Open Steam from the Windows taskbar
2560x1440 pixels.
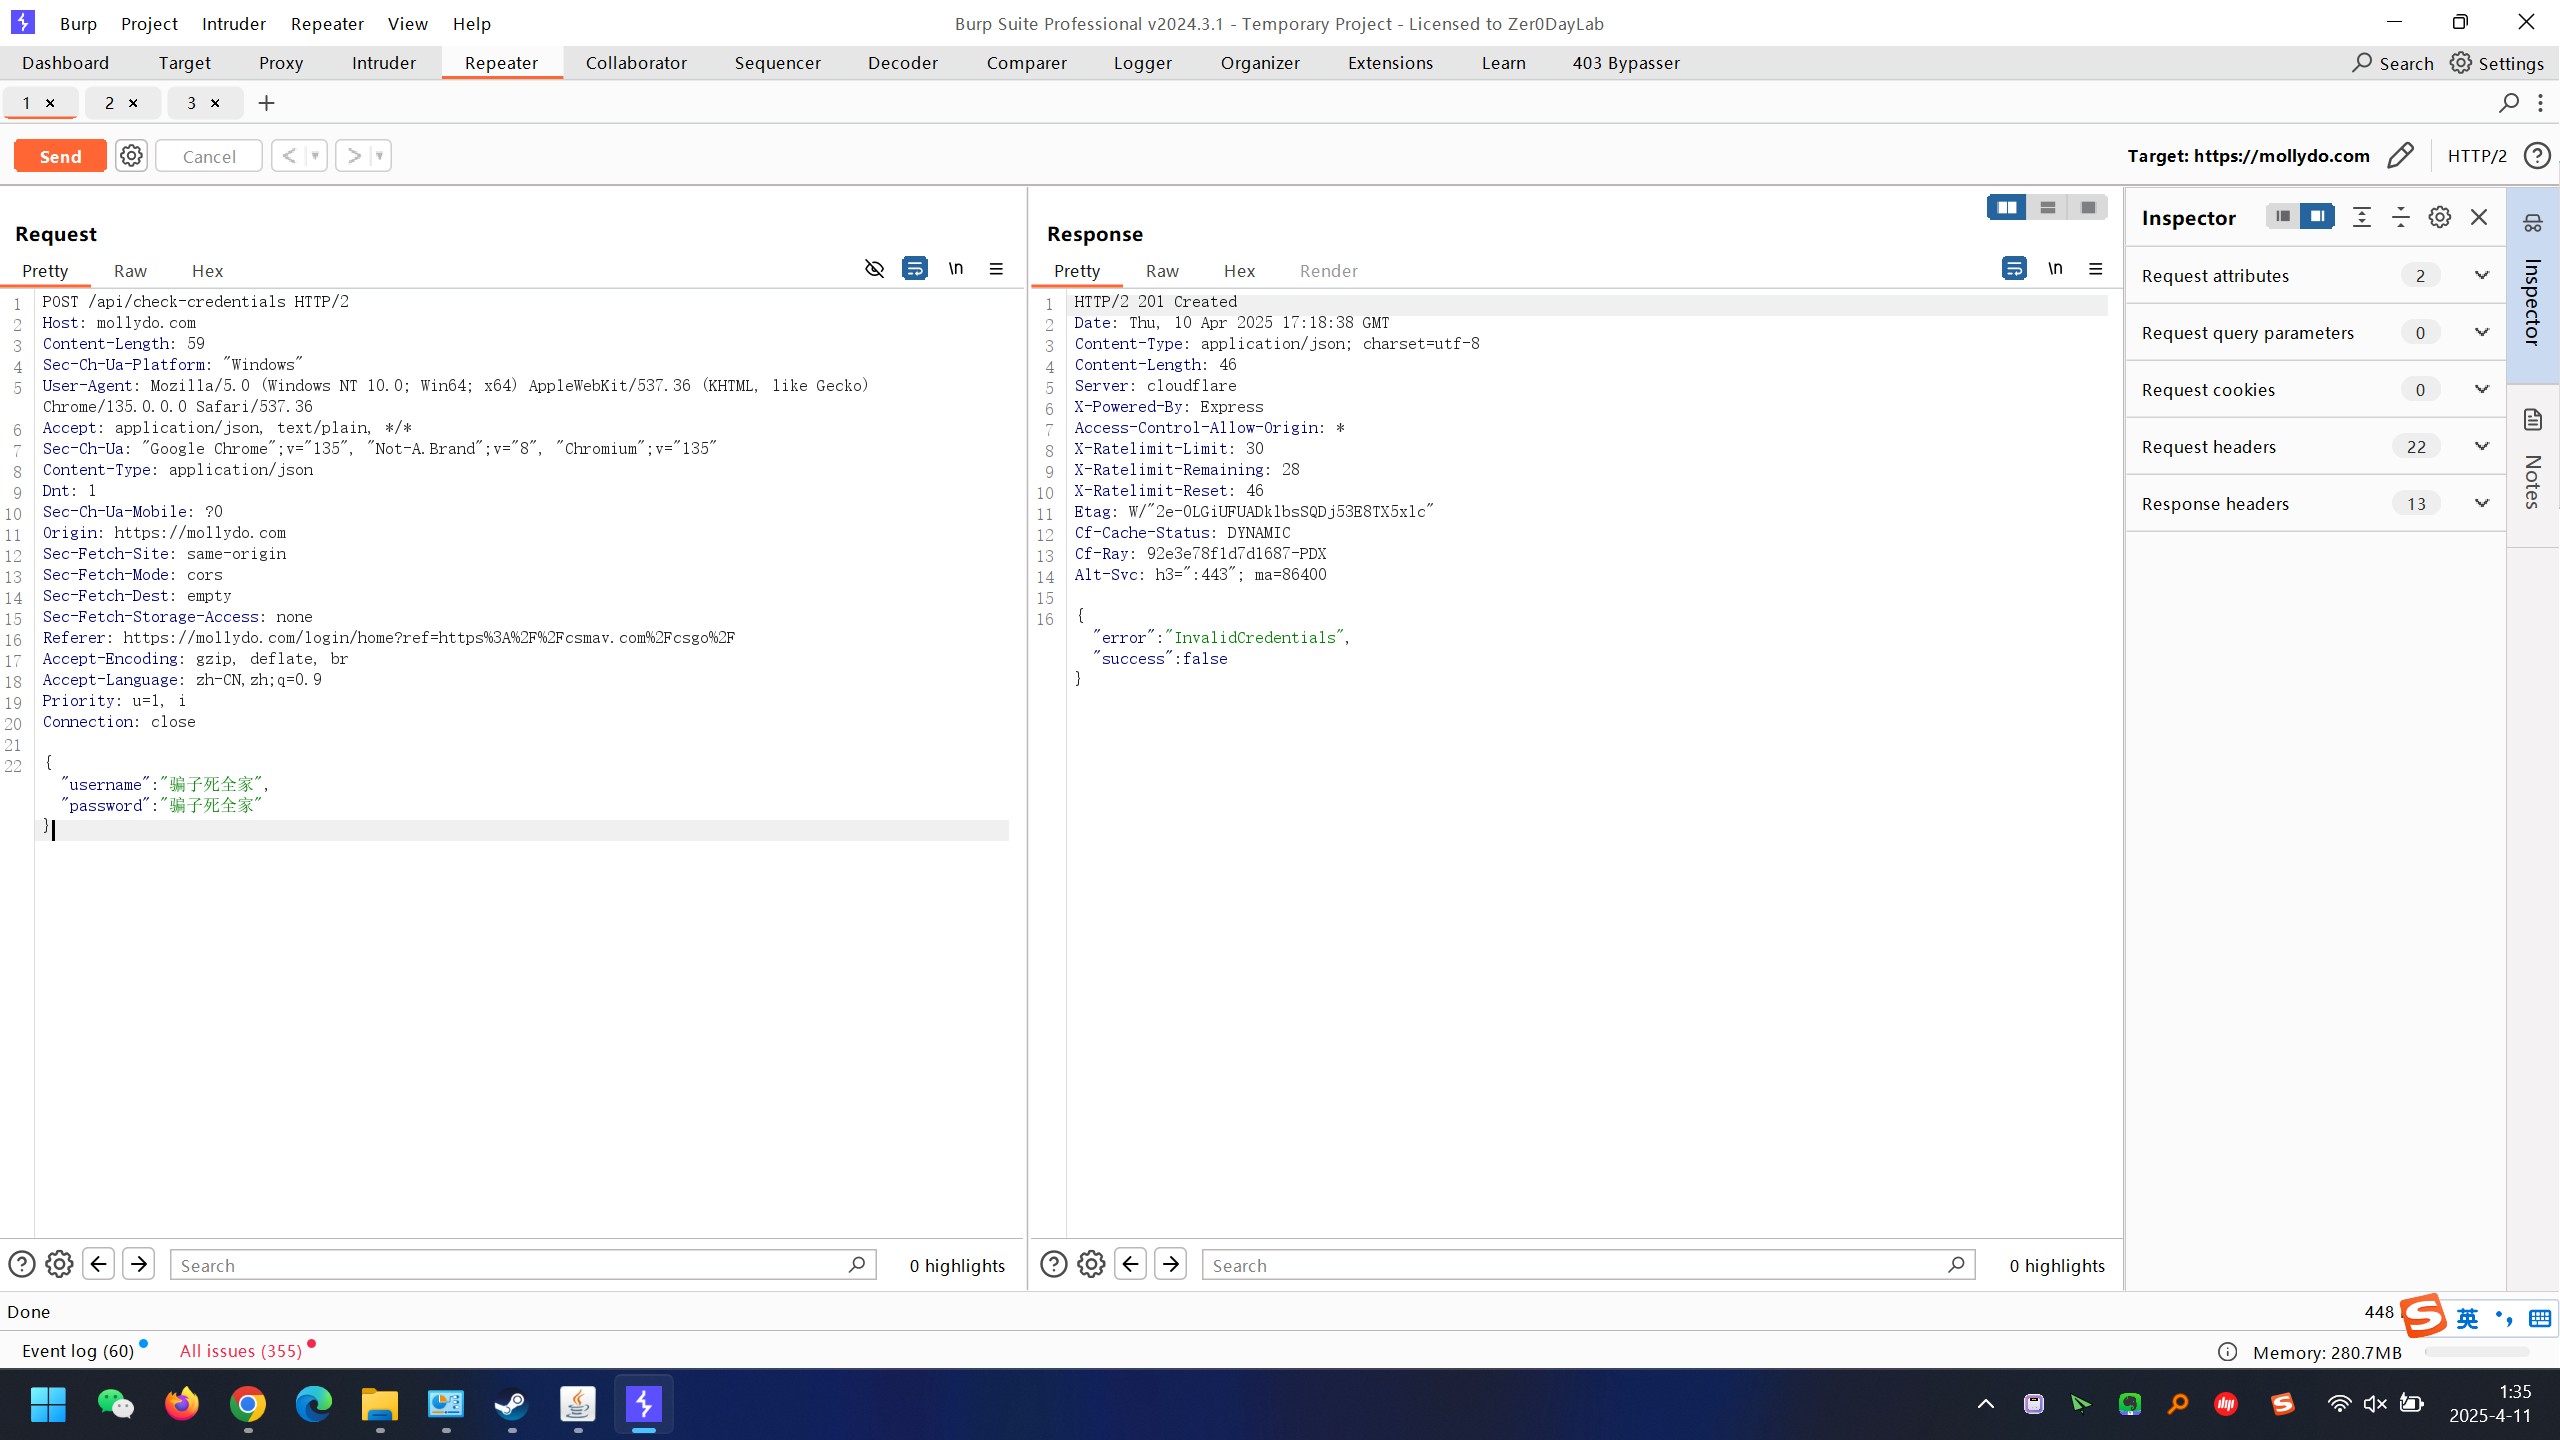pyautogui.click(x=511, y=1404)
